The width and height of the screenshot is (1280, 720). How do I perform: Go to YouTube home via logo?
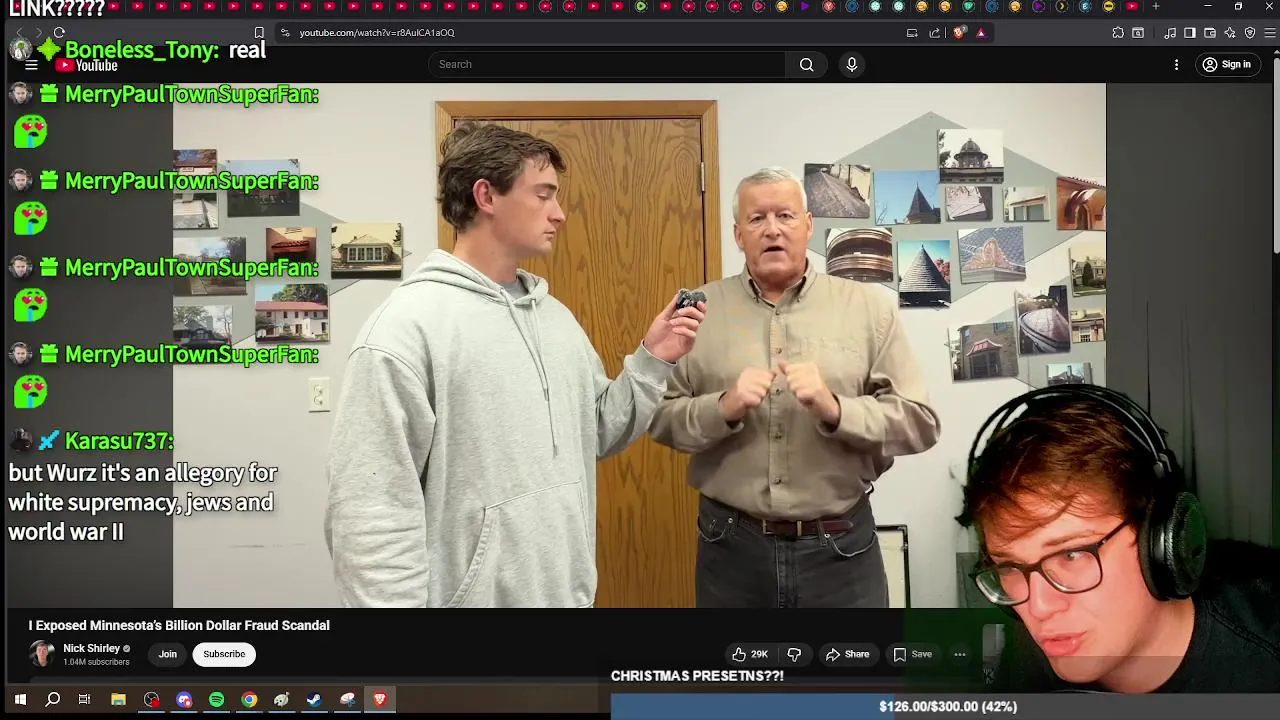(x=87, y=65)
